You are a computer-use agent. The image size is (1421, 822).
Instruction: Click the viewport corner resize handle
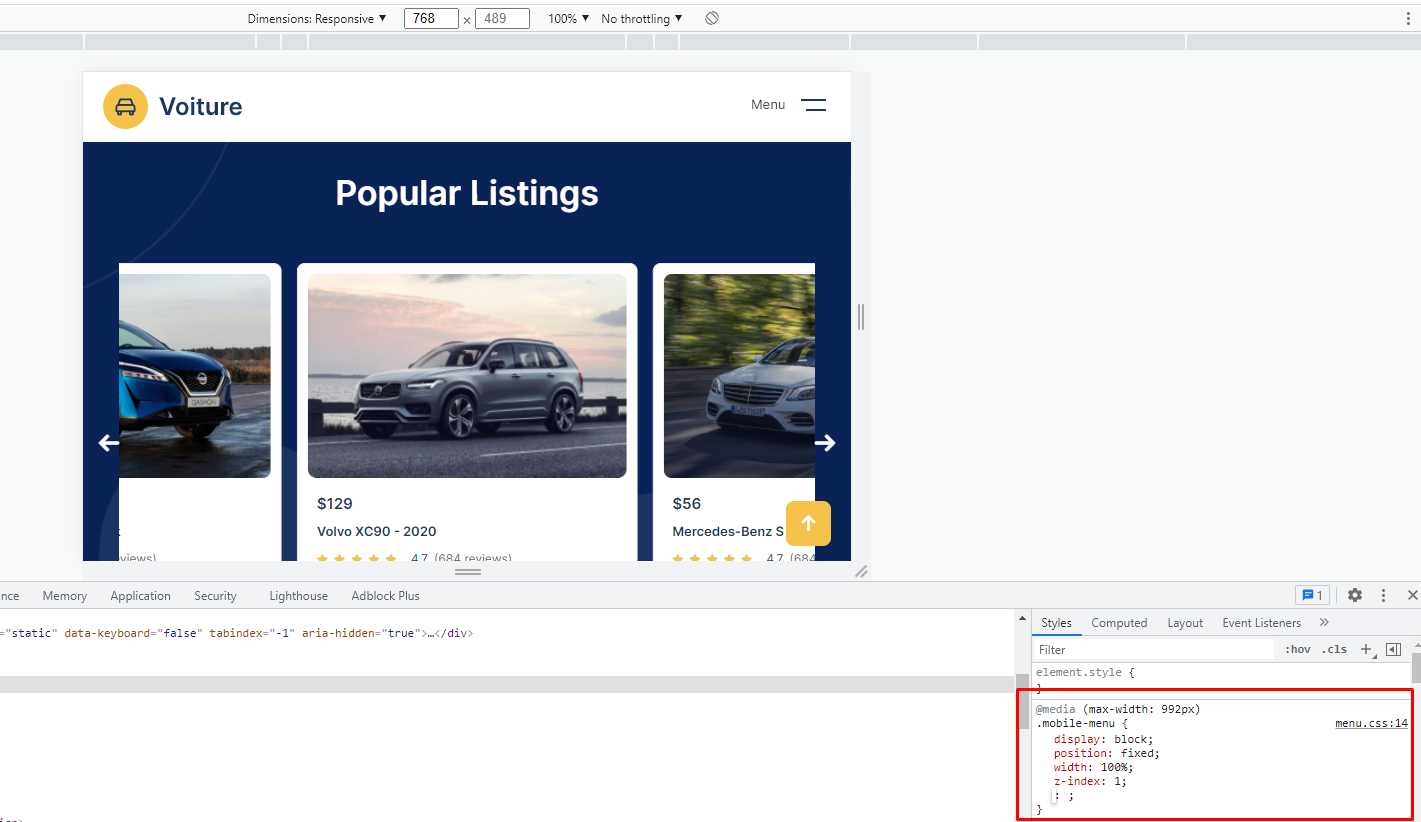click(x=861, y=572)
